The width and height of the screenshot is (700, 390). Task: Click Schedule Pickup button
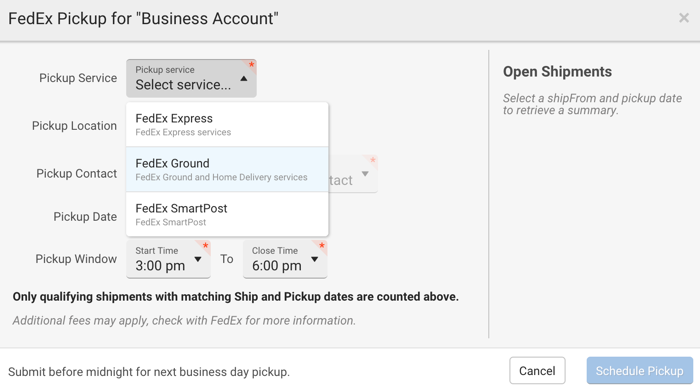click(x=639, y=370)
